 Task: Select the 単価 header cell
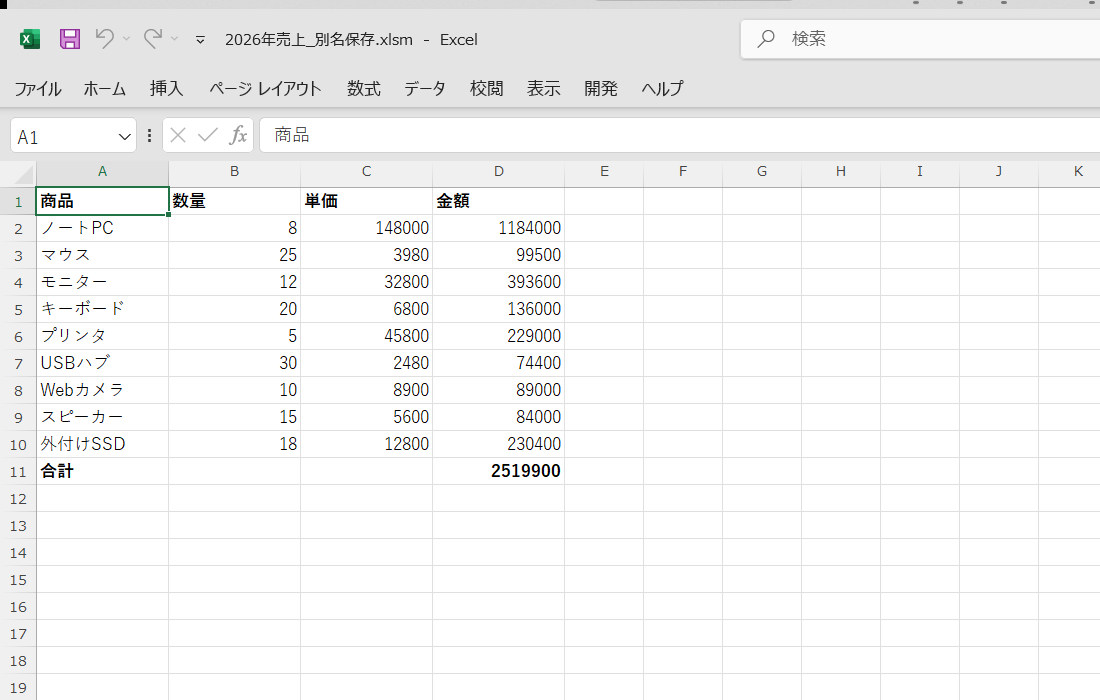point(366,201)
